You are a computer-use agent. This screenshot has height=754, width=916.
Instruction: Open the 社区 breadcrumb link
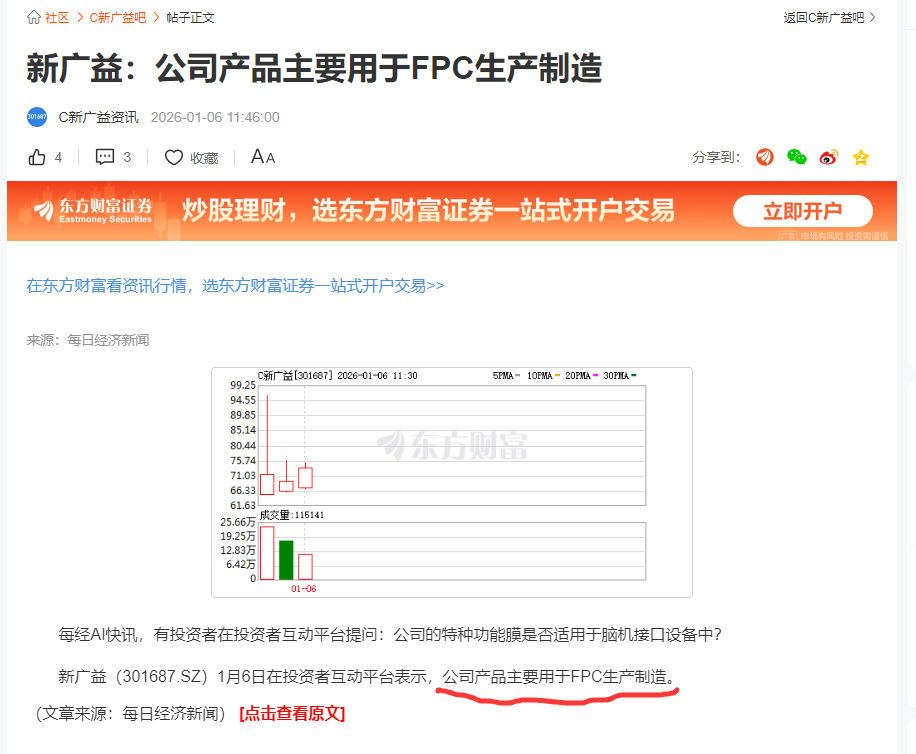click(57, 18)
